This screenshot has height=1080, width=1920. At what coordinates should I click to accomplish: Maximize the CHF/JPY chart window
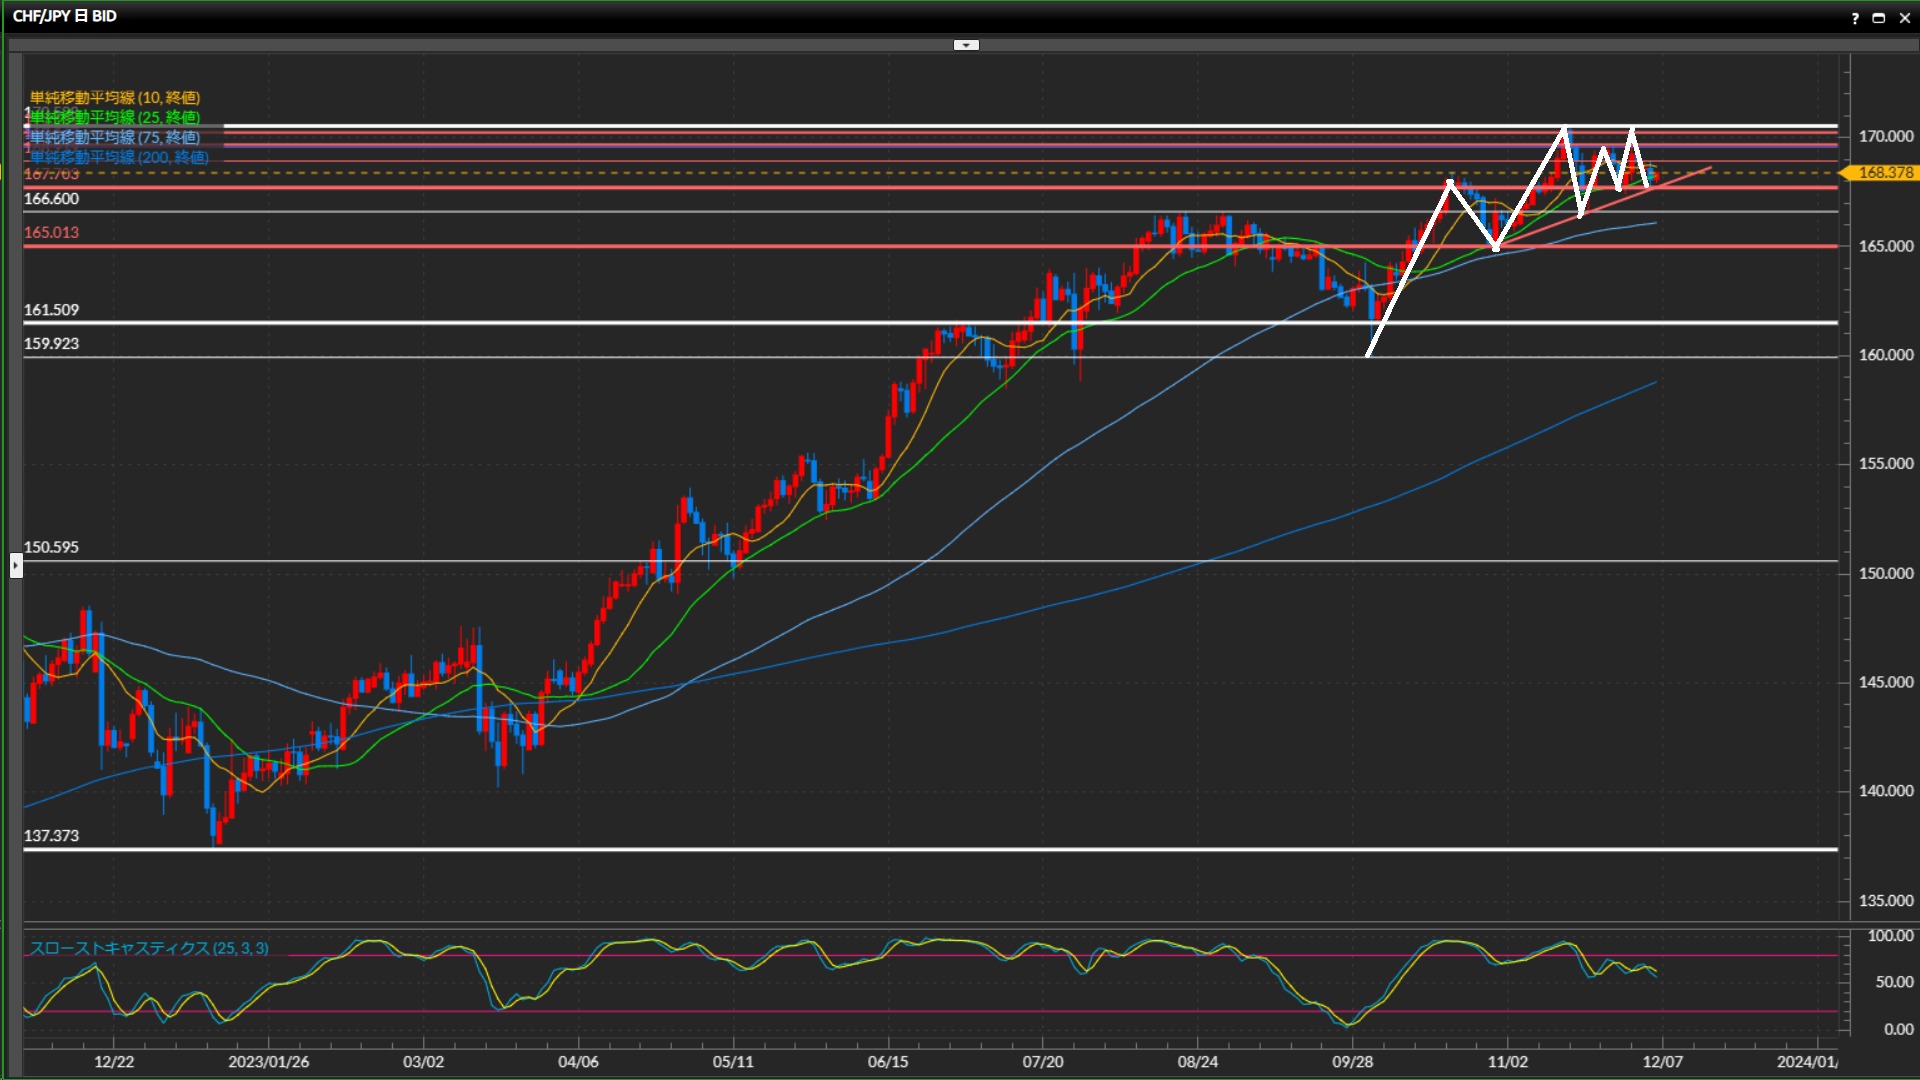[1879, 18]
